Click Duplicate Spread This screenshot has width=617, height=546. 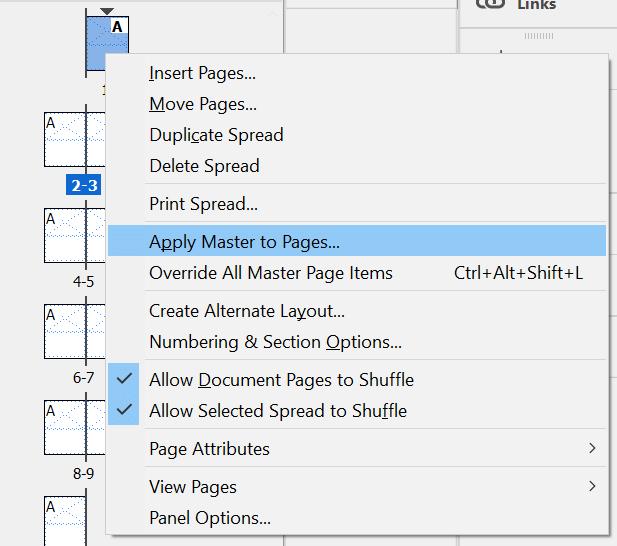pyautogui.click(x=216, y=135)
